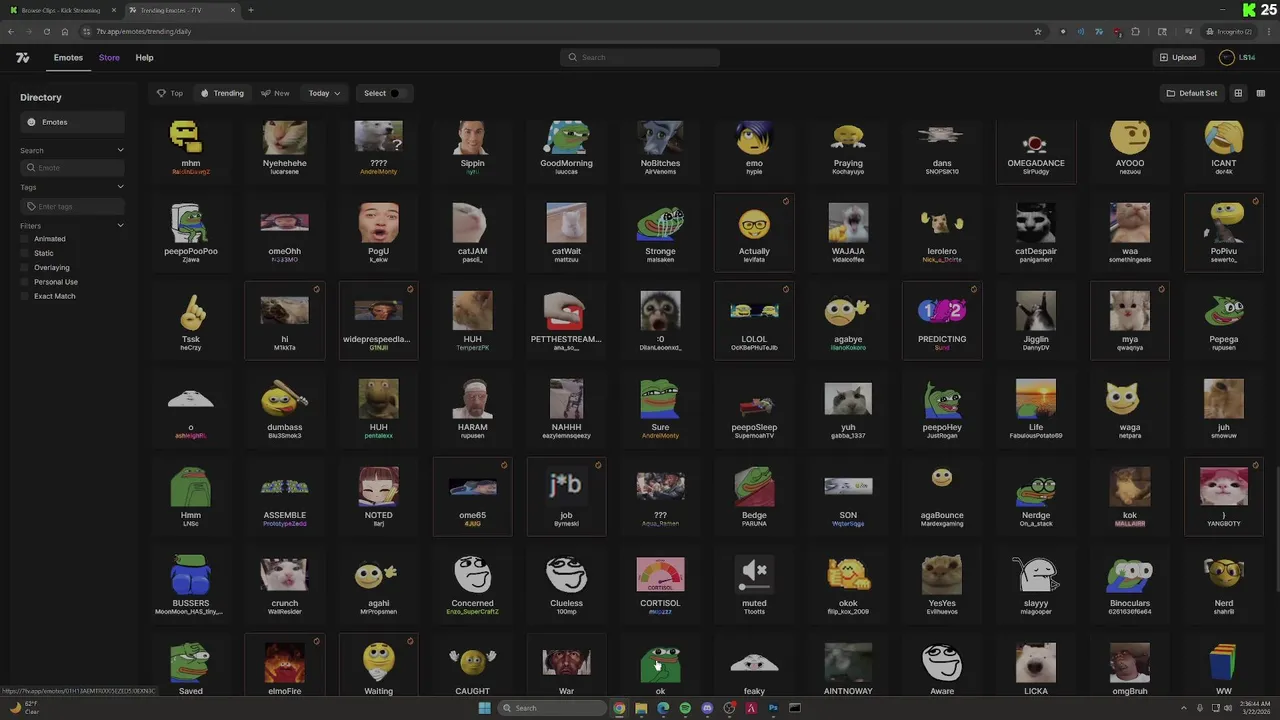Viewport: 1280px width, 720px height.
Task: Switch to the compact column view icon
Action: point(1261,93)
